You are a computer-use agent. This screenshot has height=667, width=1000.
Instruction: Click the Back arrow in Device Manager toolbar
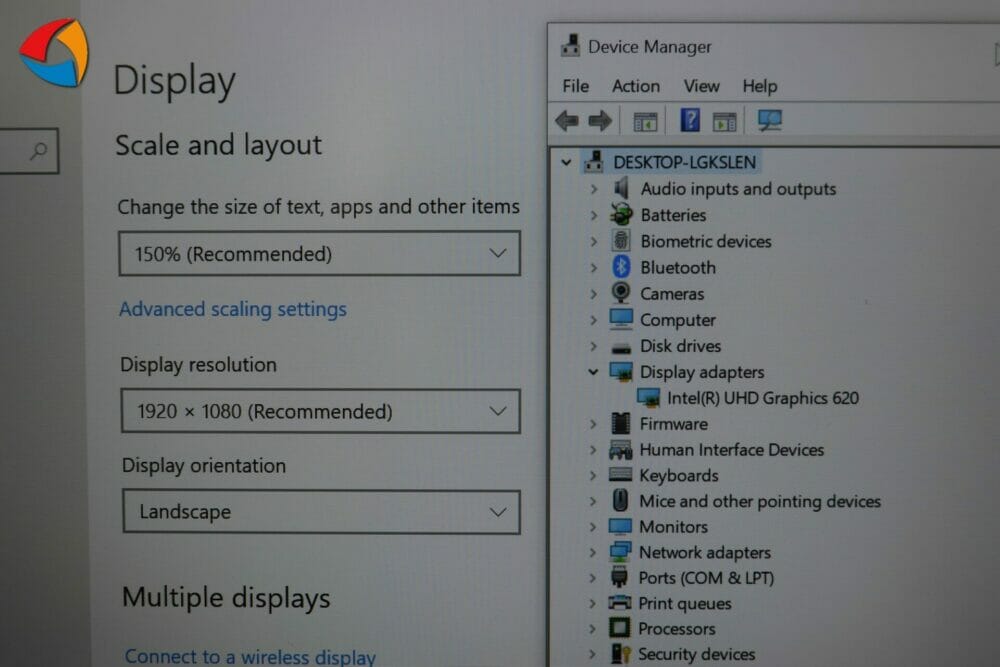(567, 121)
